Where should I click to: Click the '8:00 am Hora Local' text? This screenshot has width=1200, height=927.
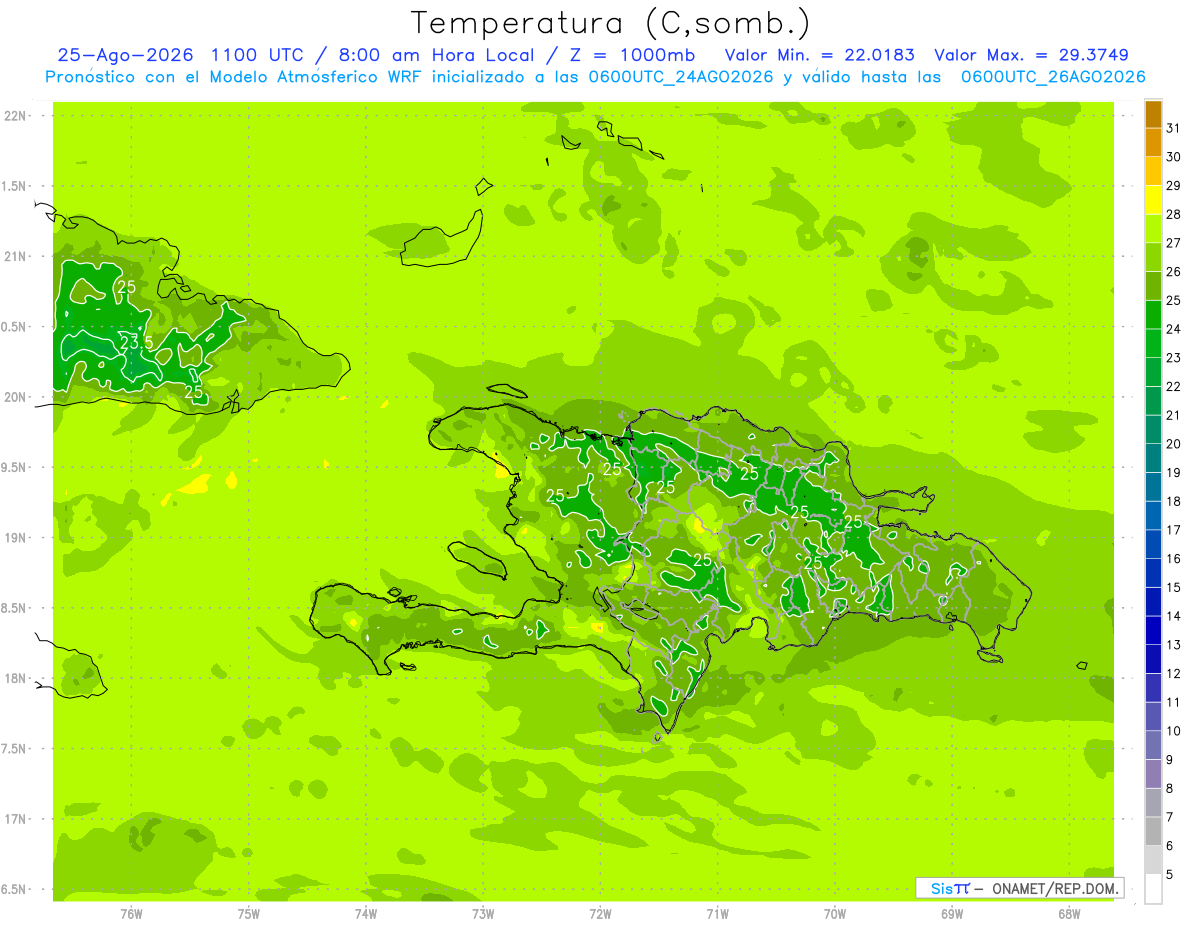(x=433, y=56)
